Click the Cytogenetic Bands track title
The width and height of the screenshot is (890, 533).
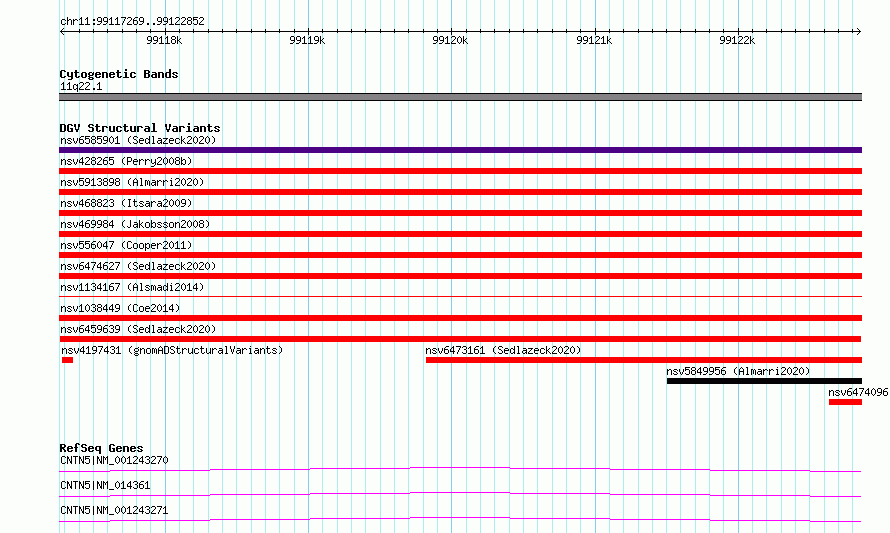[x=119, y=74]
